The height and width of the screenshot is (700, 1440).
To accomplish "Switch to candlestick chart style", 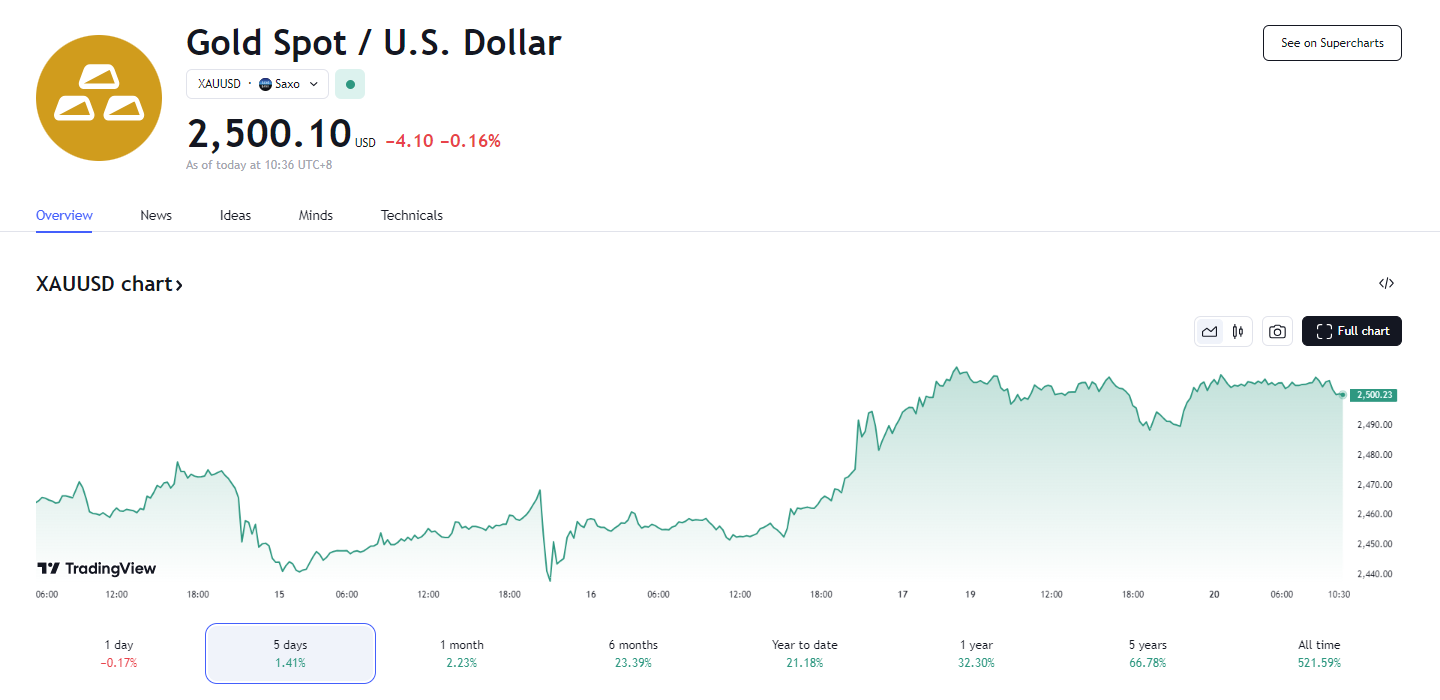I will pos(1237,331).
